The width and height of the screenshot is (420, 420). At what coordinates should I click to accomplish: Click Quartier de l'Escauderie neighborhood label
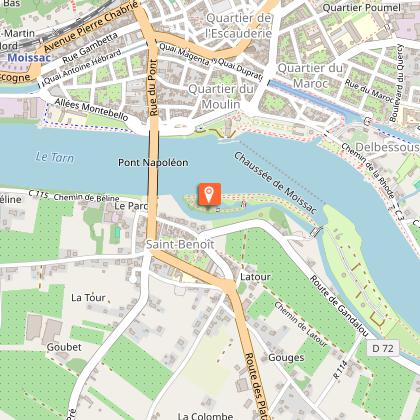[239, 26]
